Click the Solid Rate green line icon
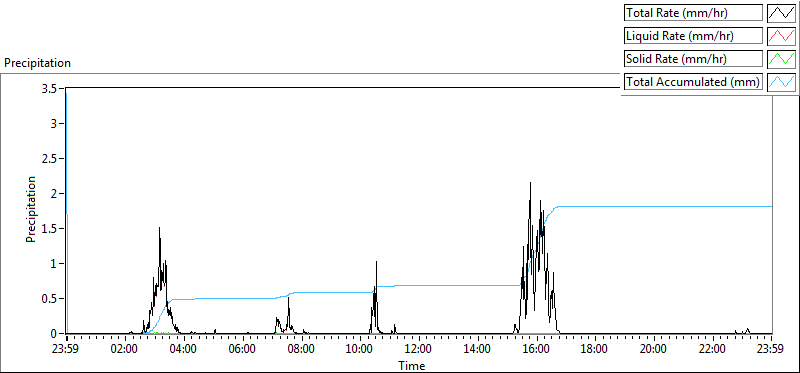Viewport: 800px width, 373px height. [x=781, y=59]
